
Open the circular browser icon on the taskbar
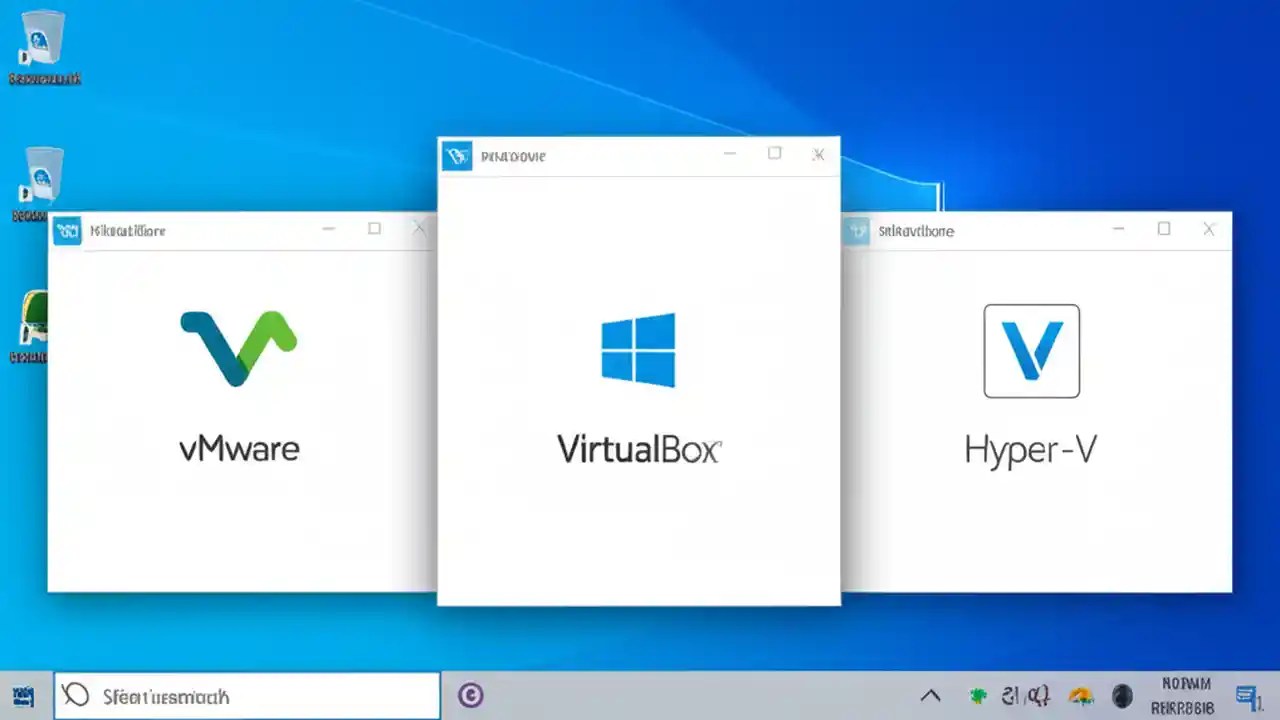(470, 695)
